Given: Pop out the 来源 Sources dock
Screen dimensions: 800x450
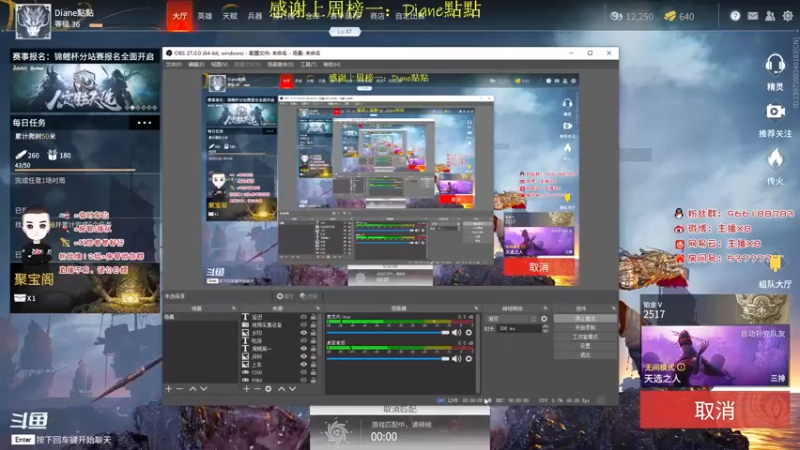Looking at the screenshot, I should click(317, 308).
